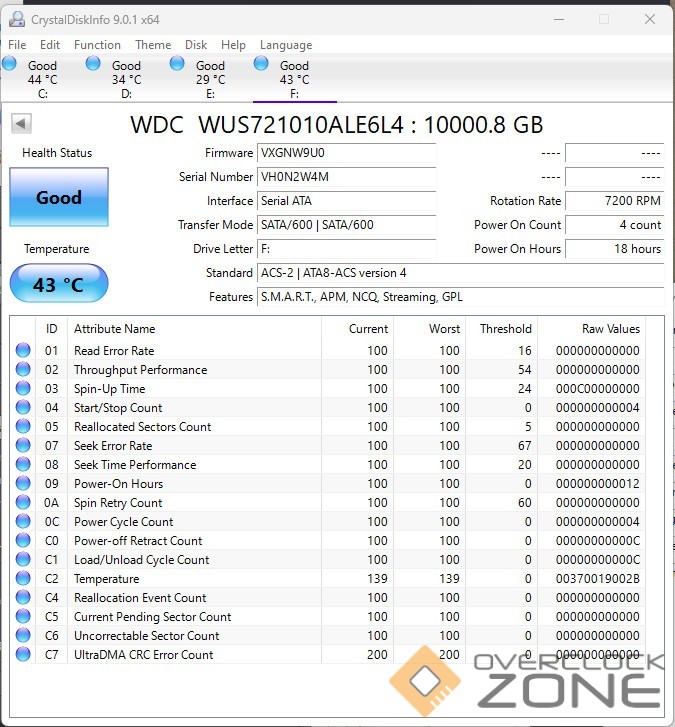
Task: Click the status icon for Start/Stop Count
Action: 23,407
